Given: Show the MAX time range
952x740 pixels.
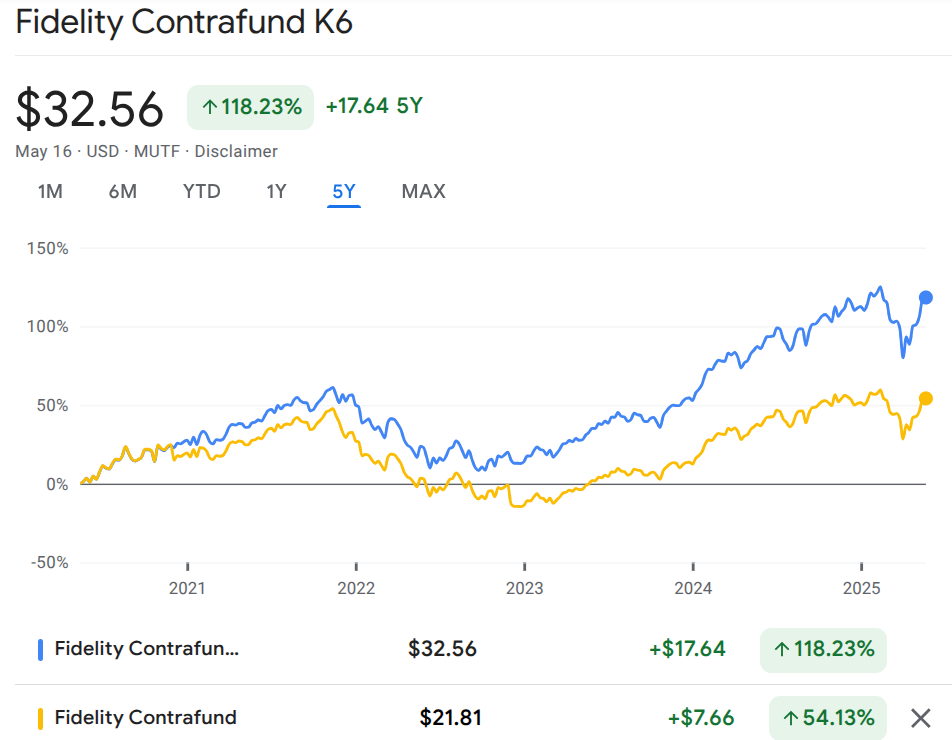Looking at the screenshot, I should [424, 192].
